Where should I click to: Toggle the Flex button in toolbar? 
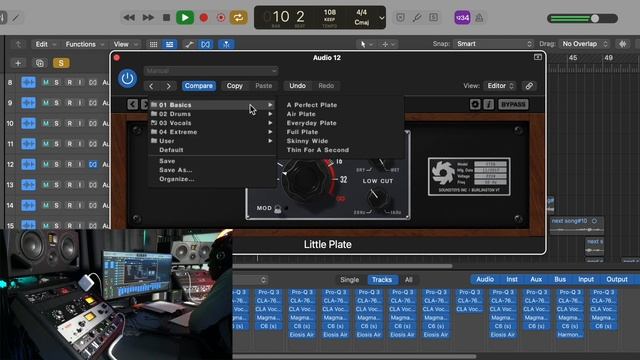click(206, 44)
